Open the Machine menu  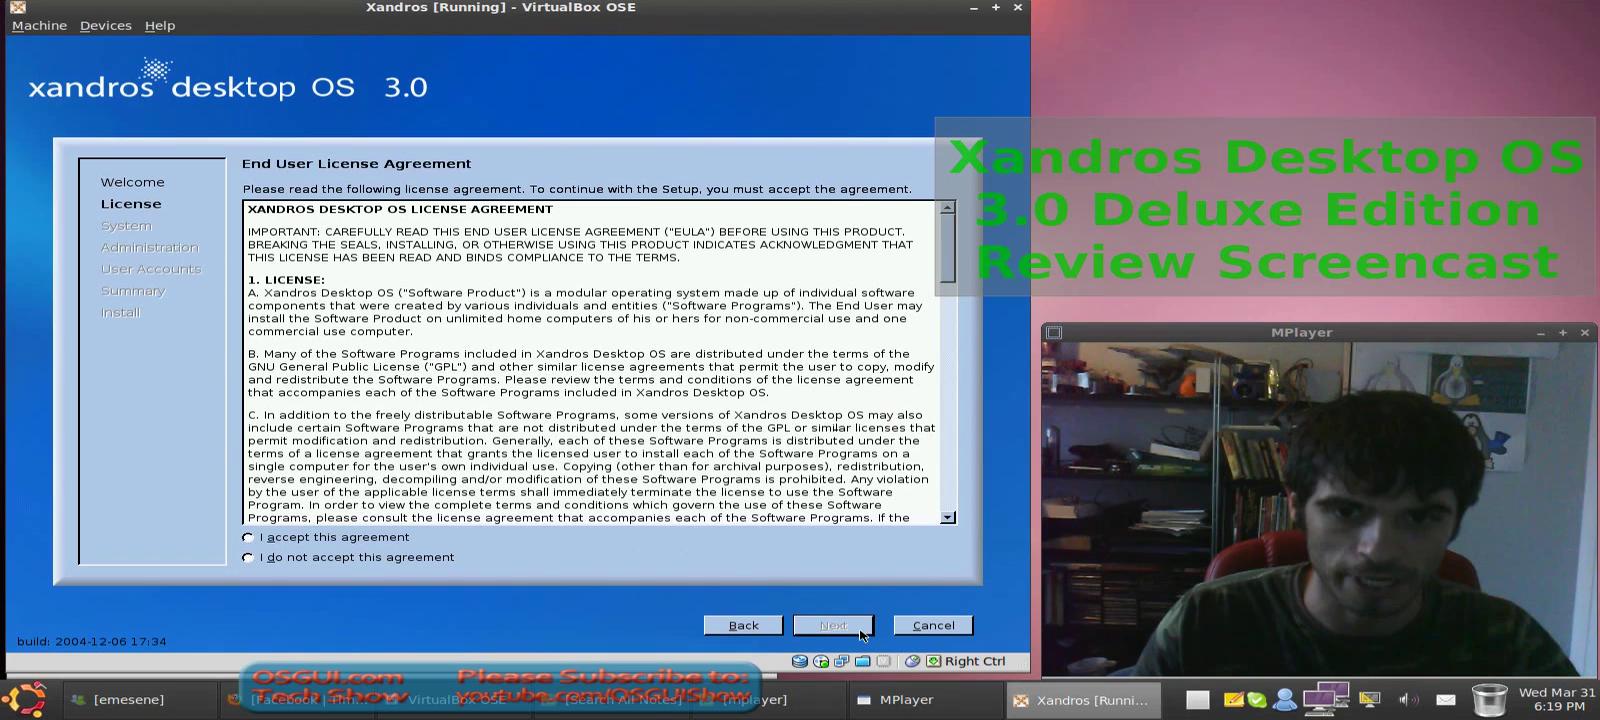pos(39,25)
